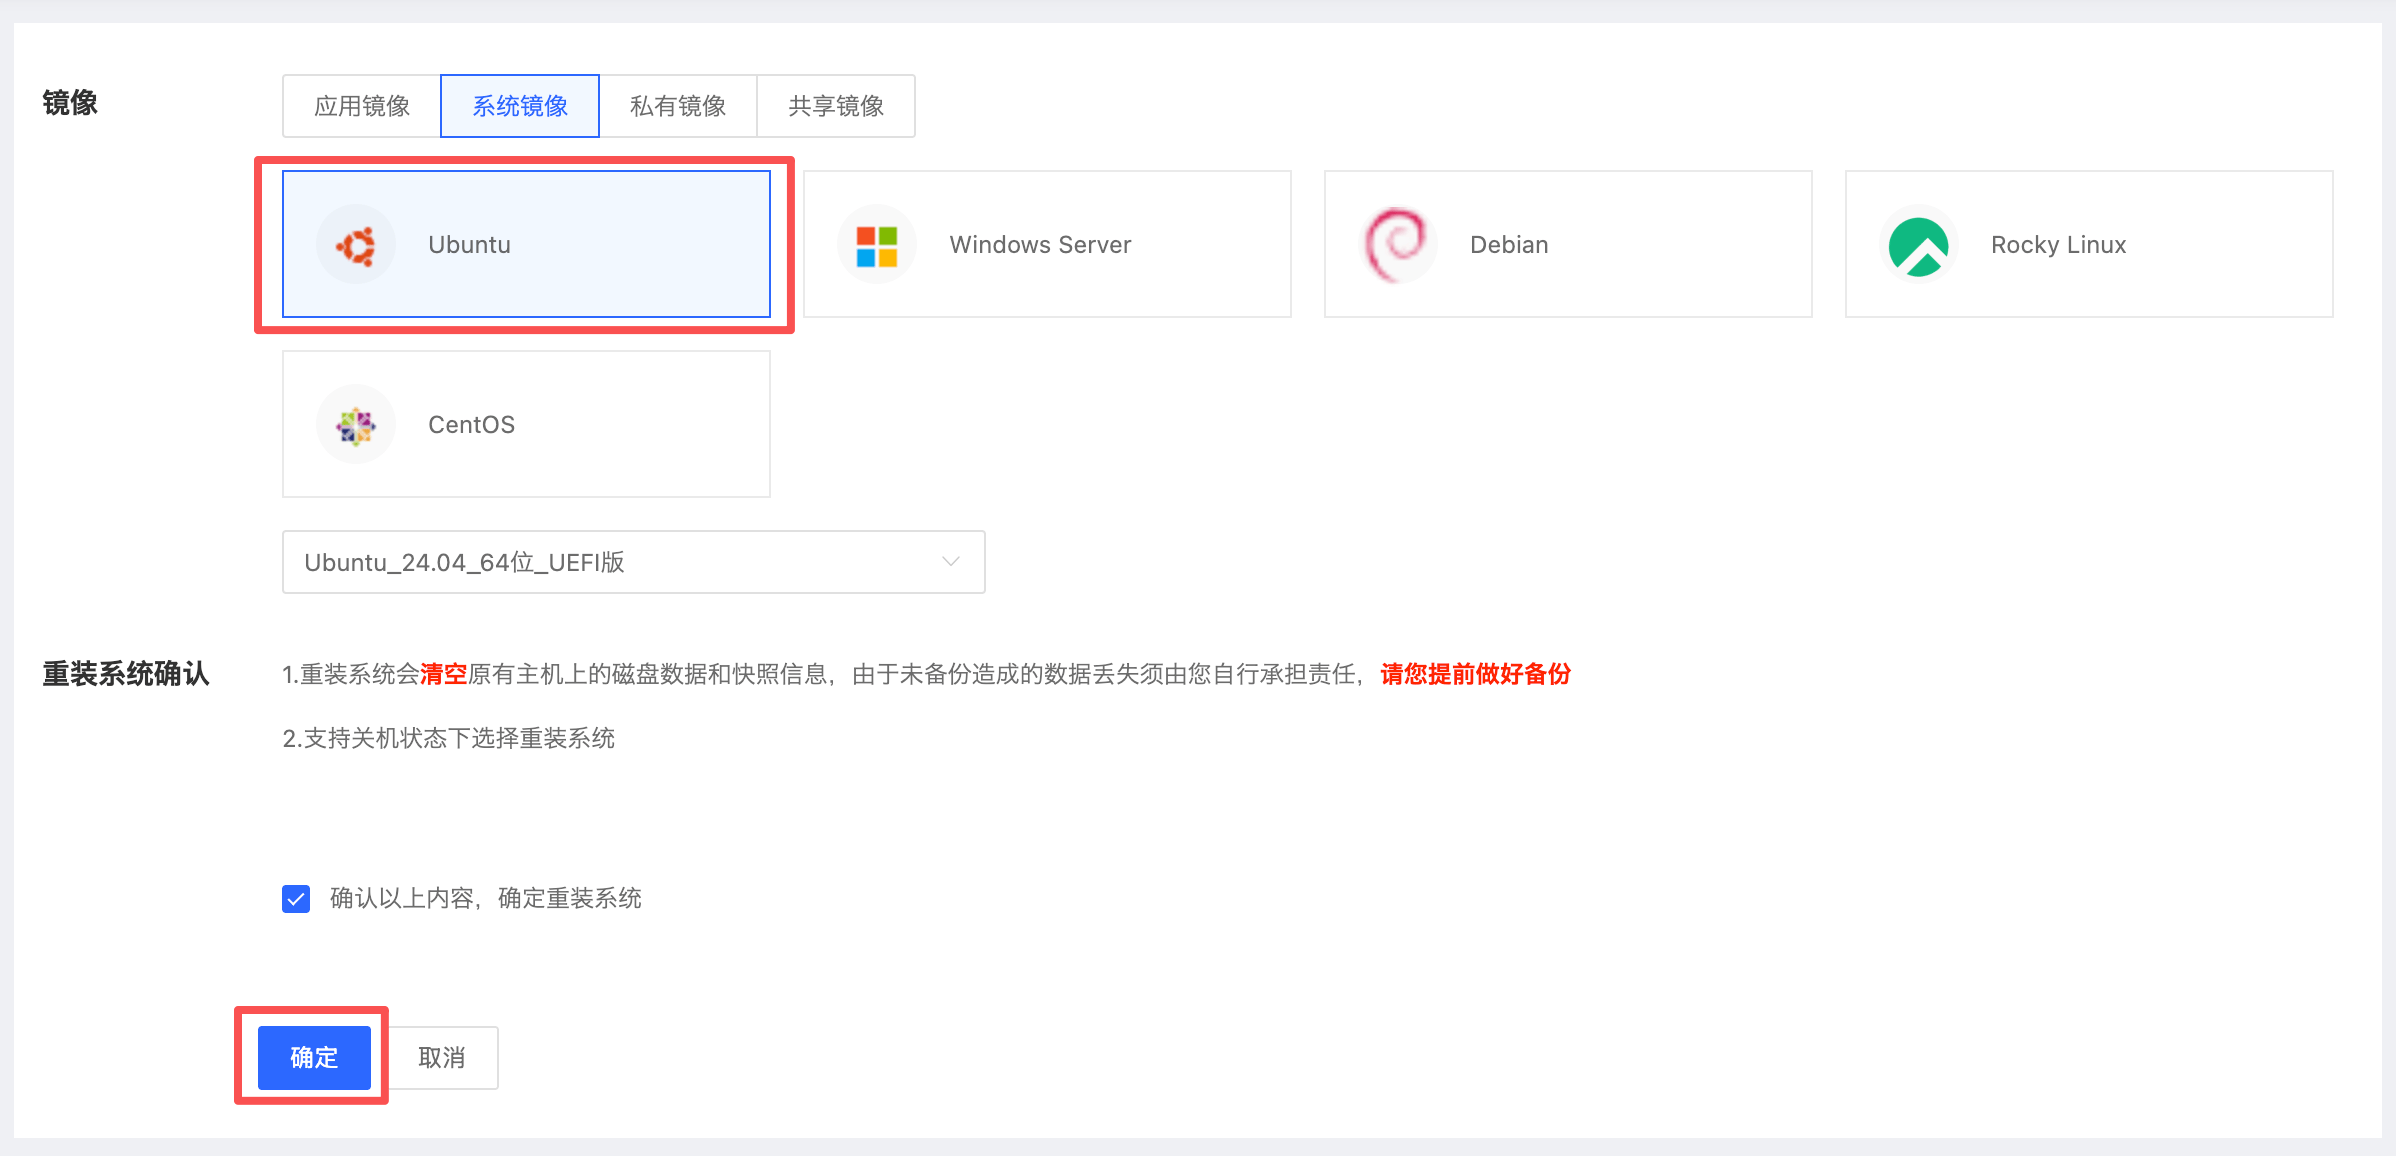Image resolution: width=2396 pixels, height=1156 pixels.
Task: Switch to the 应用镜像 tab
Action: pyautogui.click(x=361, y=105)
